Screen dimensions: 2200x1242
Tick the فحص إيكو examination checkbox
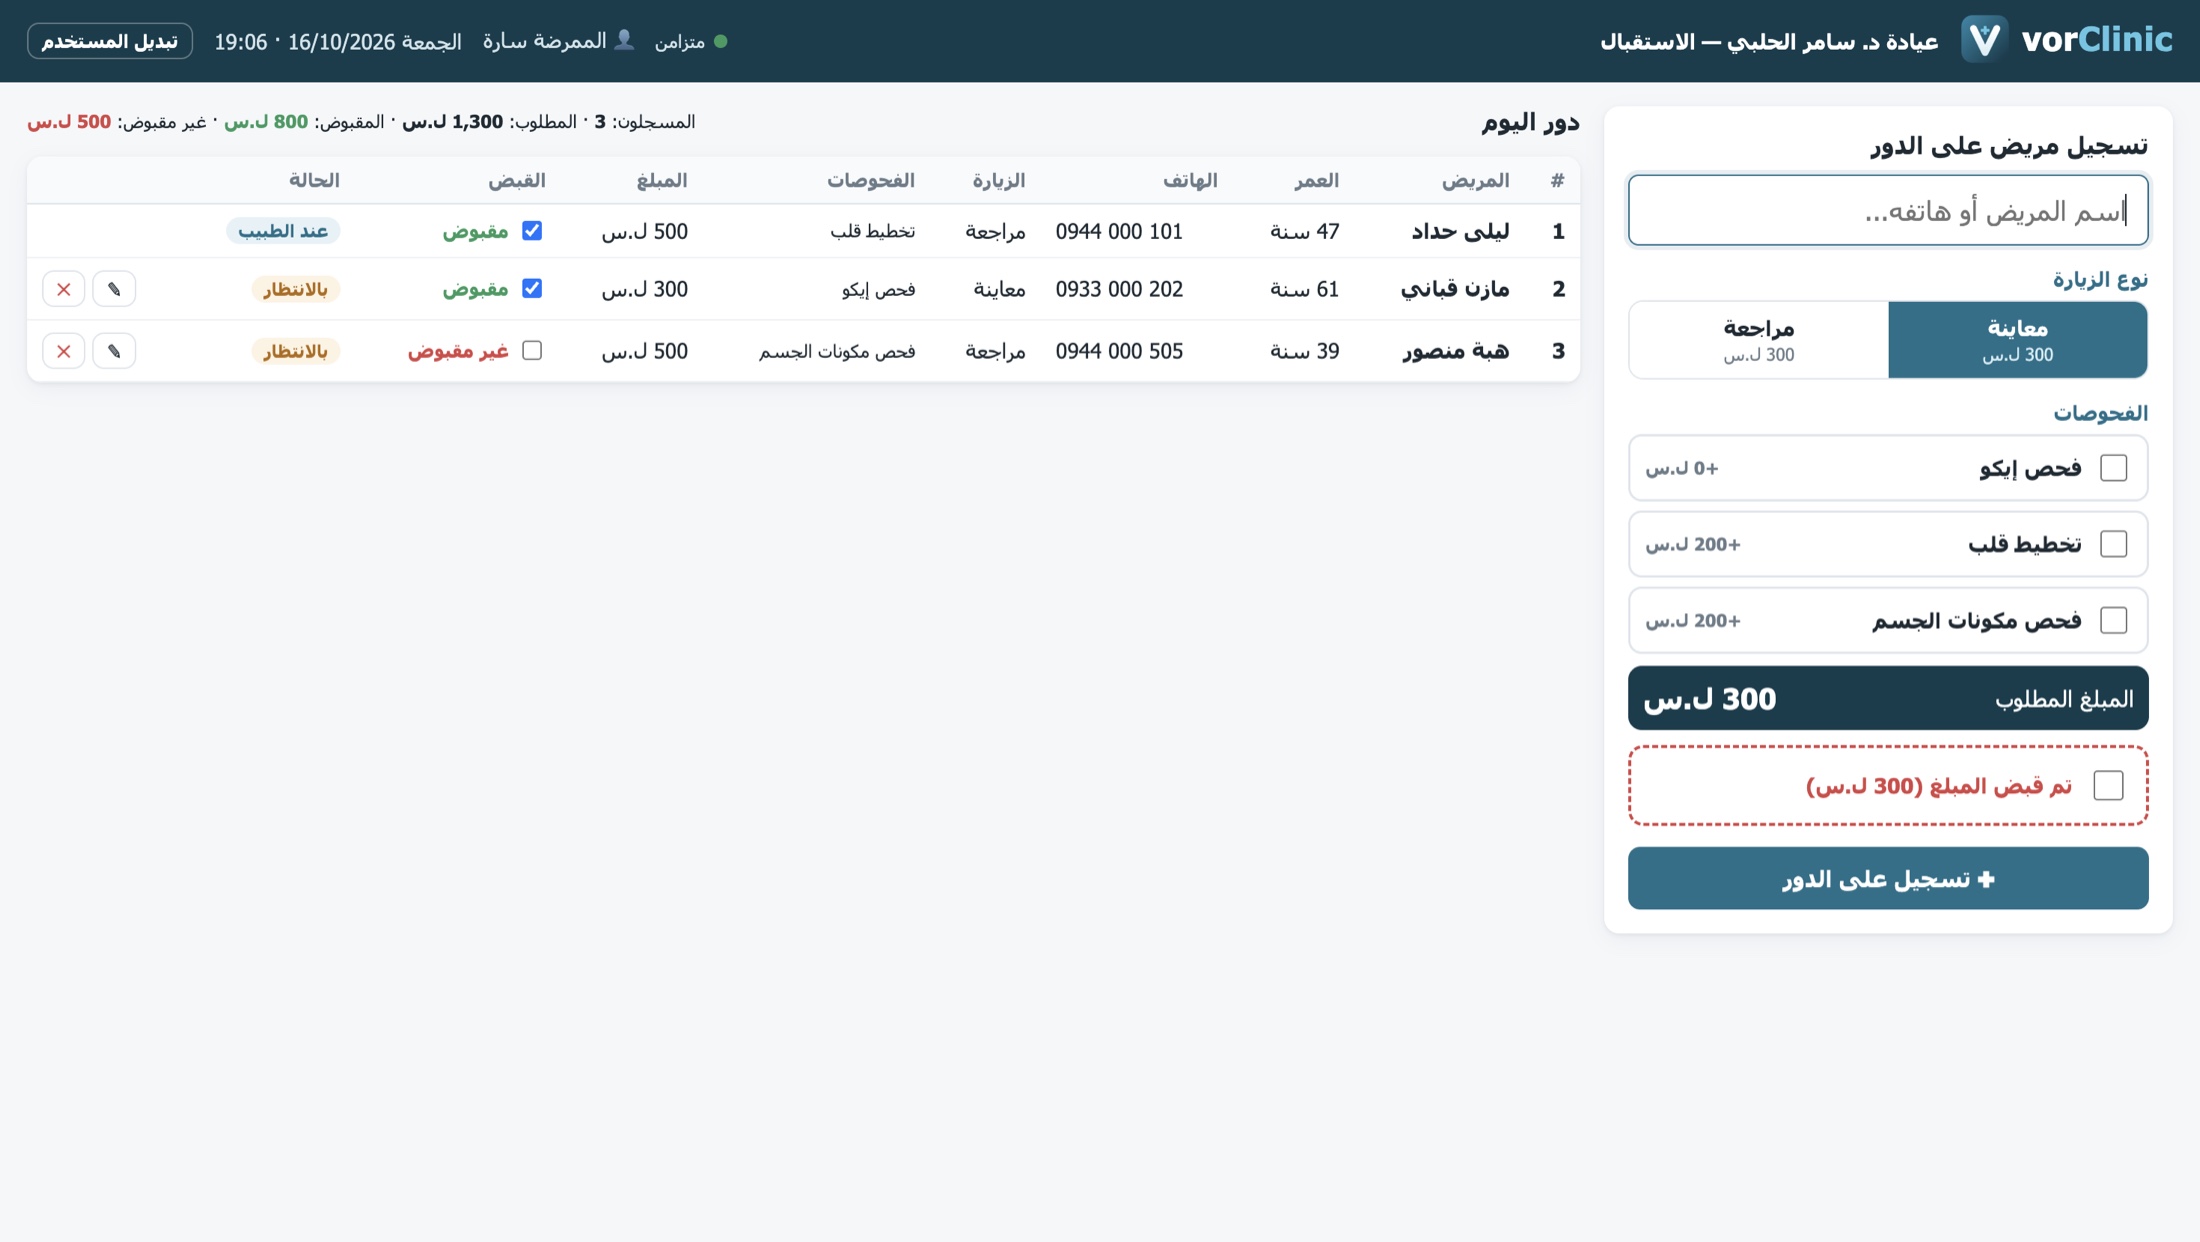tap(2113, 468)
